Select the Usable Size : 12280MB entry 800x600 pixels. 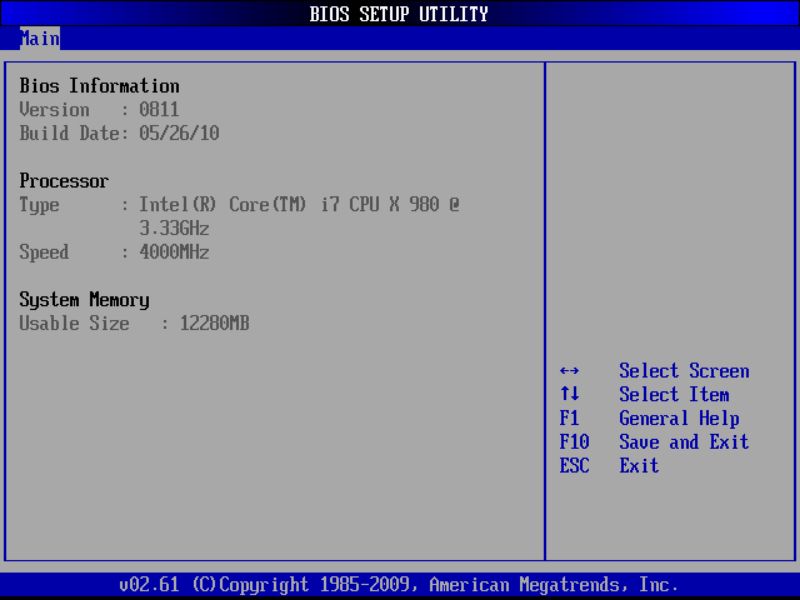pyautogui.click(x=135, y=323)
